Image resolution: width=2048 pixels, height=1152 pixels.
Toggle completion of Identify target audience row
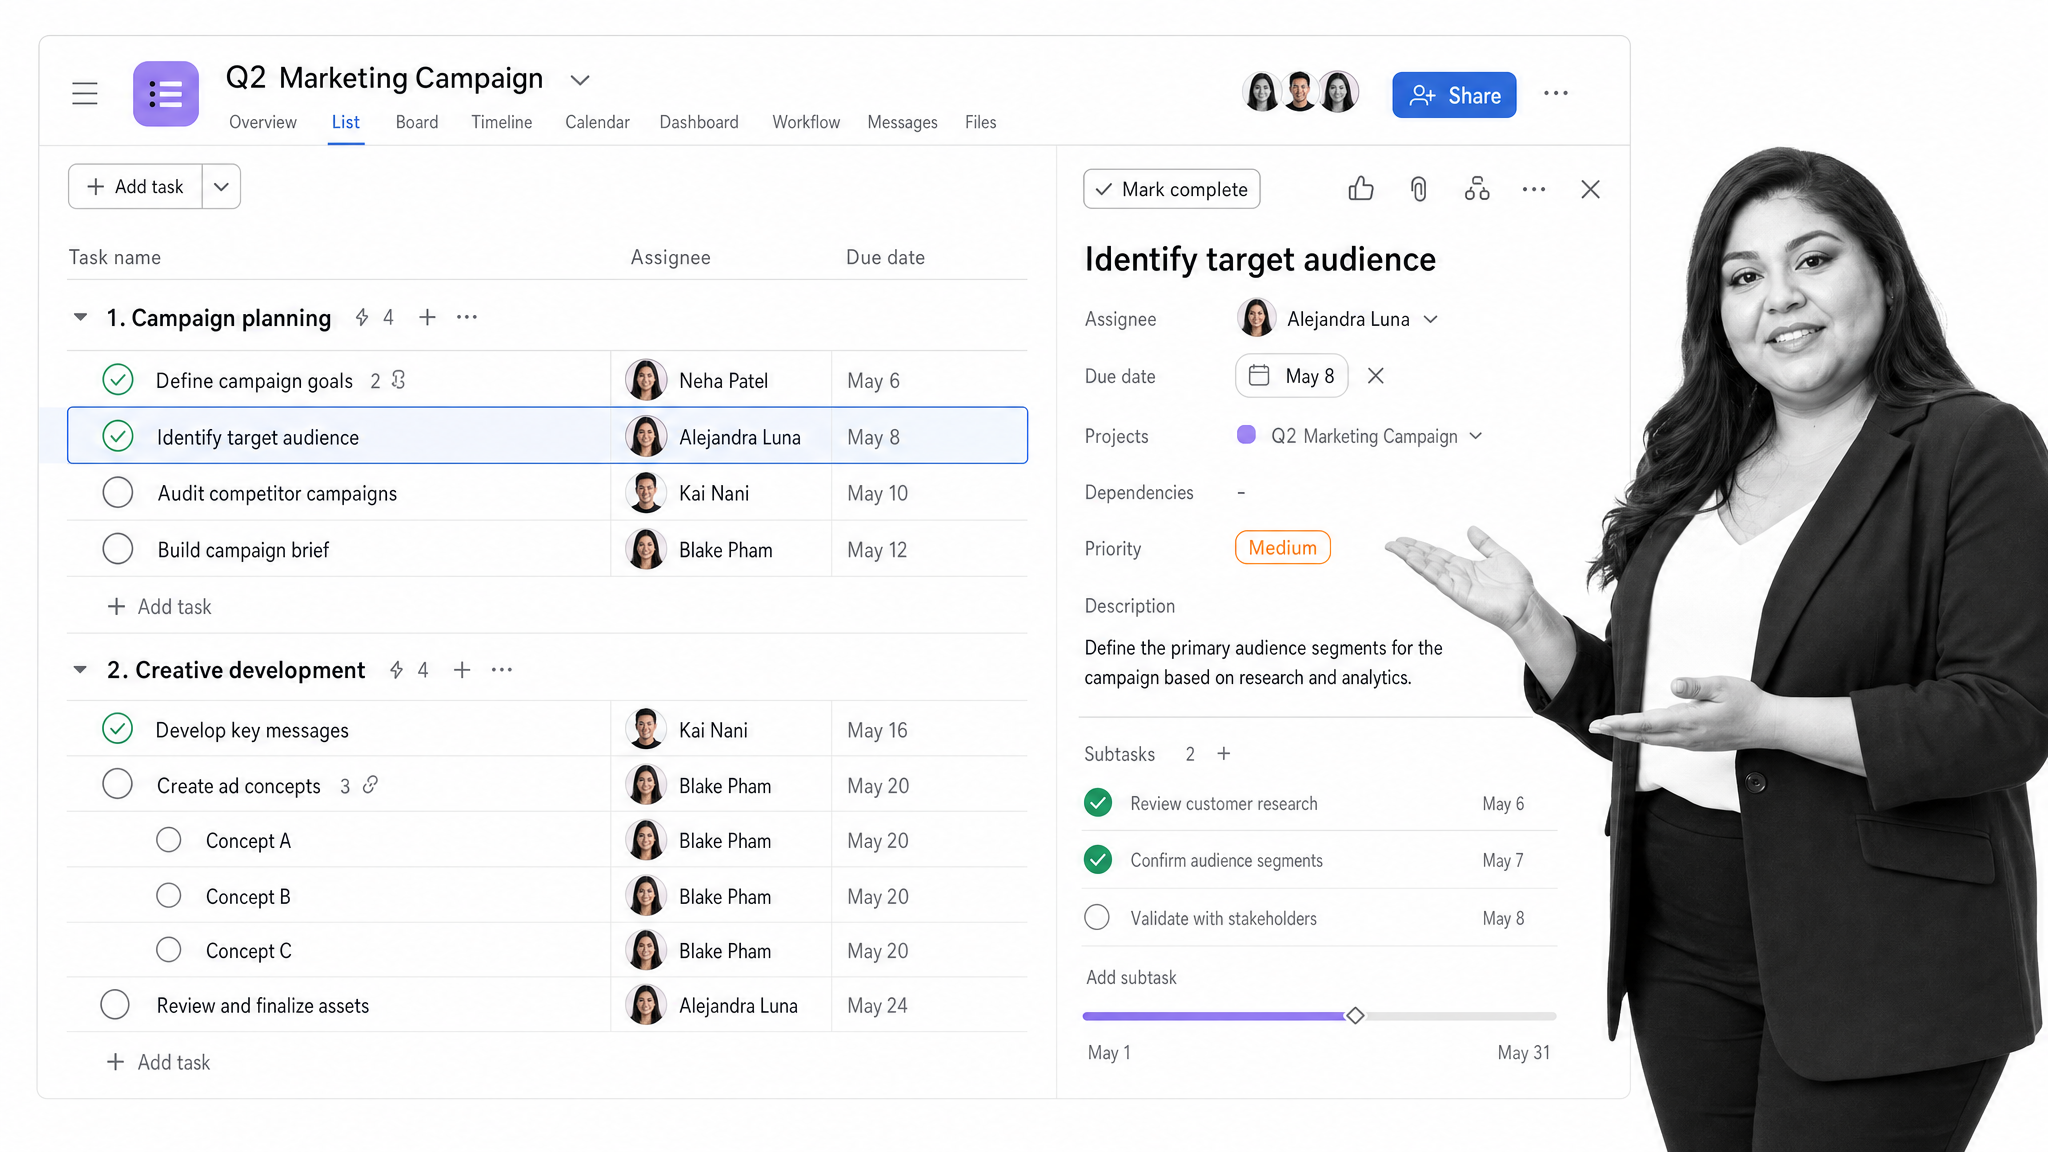[118, 437]
